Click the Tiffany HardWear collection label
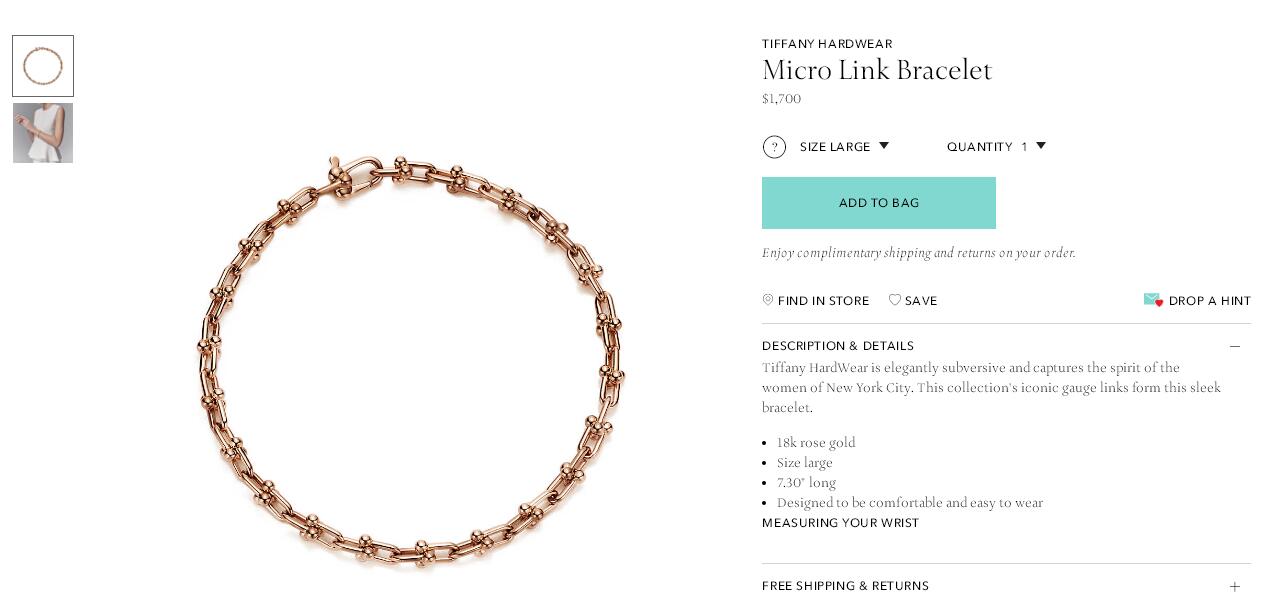This screenshot has height=604, width=1278. (827, 44)
